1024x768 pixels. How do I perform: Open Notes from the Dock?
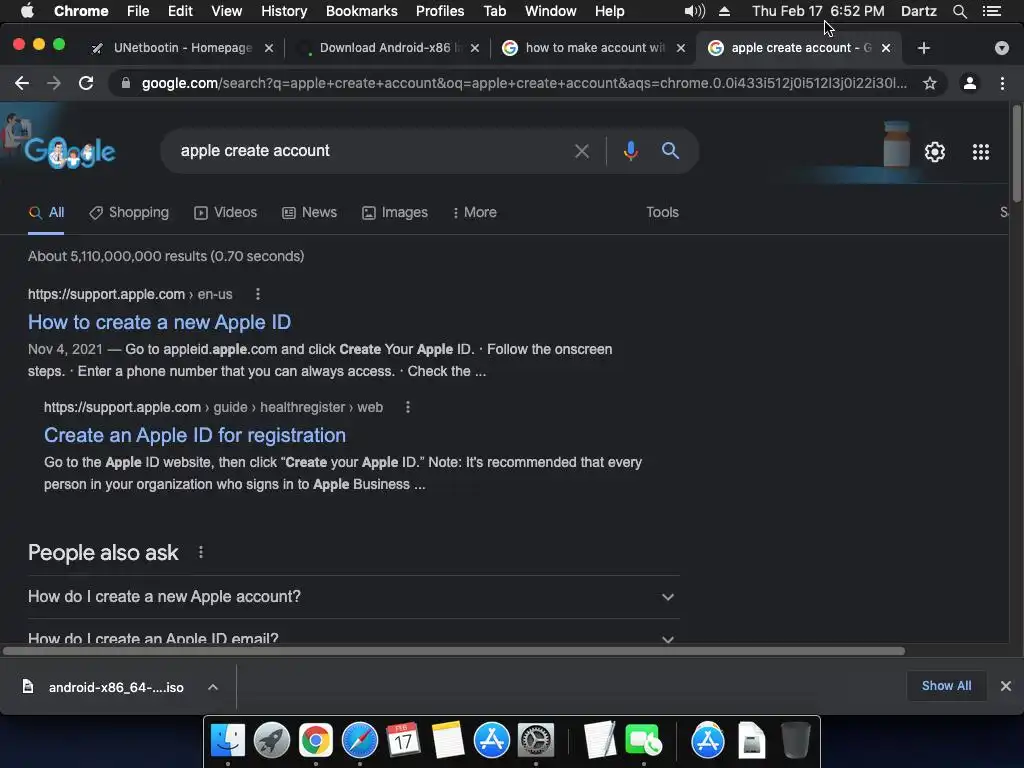point(447,741)
